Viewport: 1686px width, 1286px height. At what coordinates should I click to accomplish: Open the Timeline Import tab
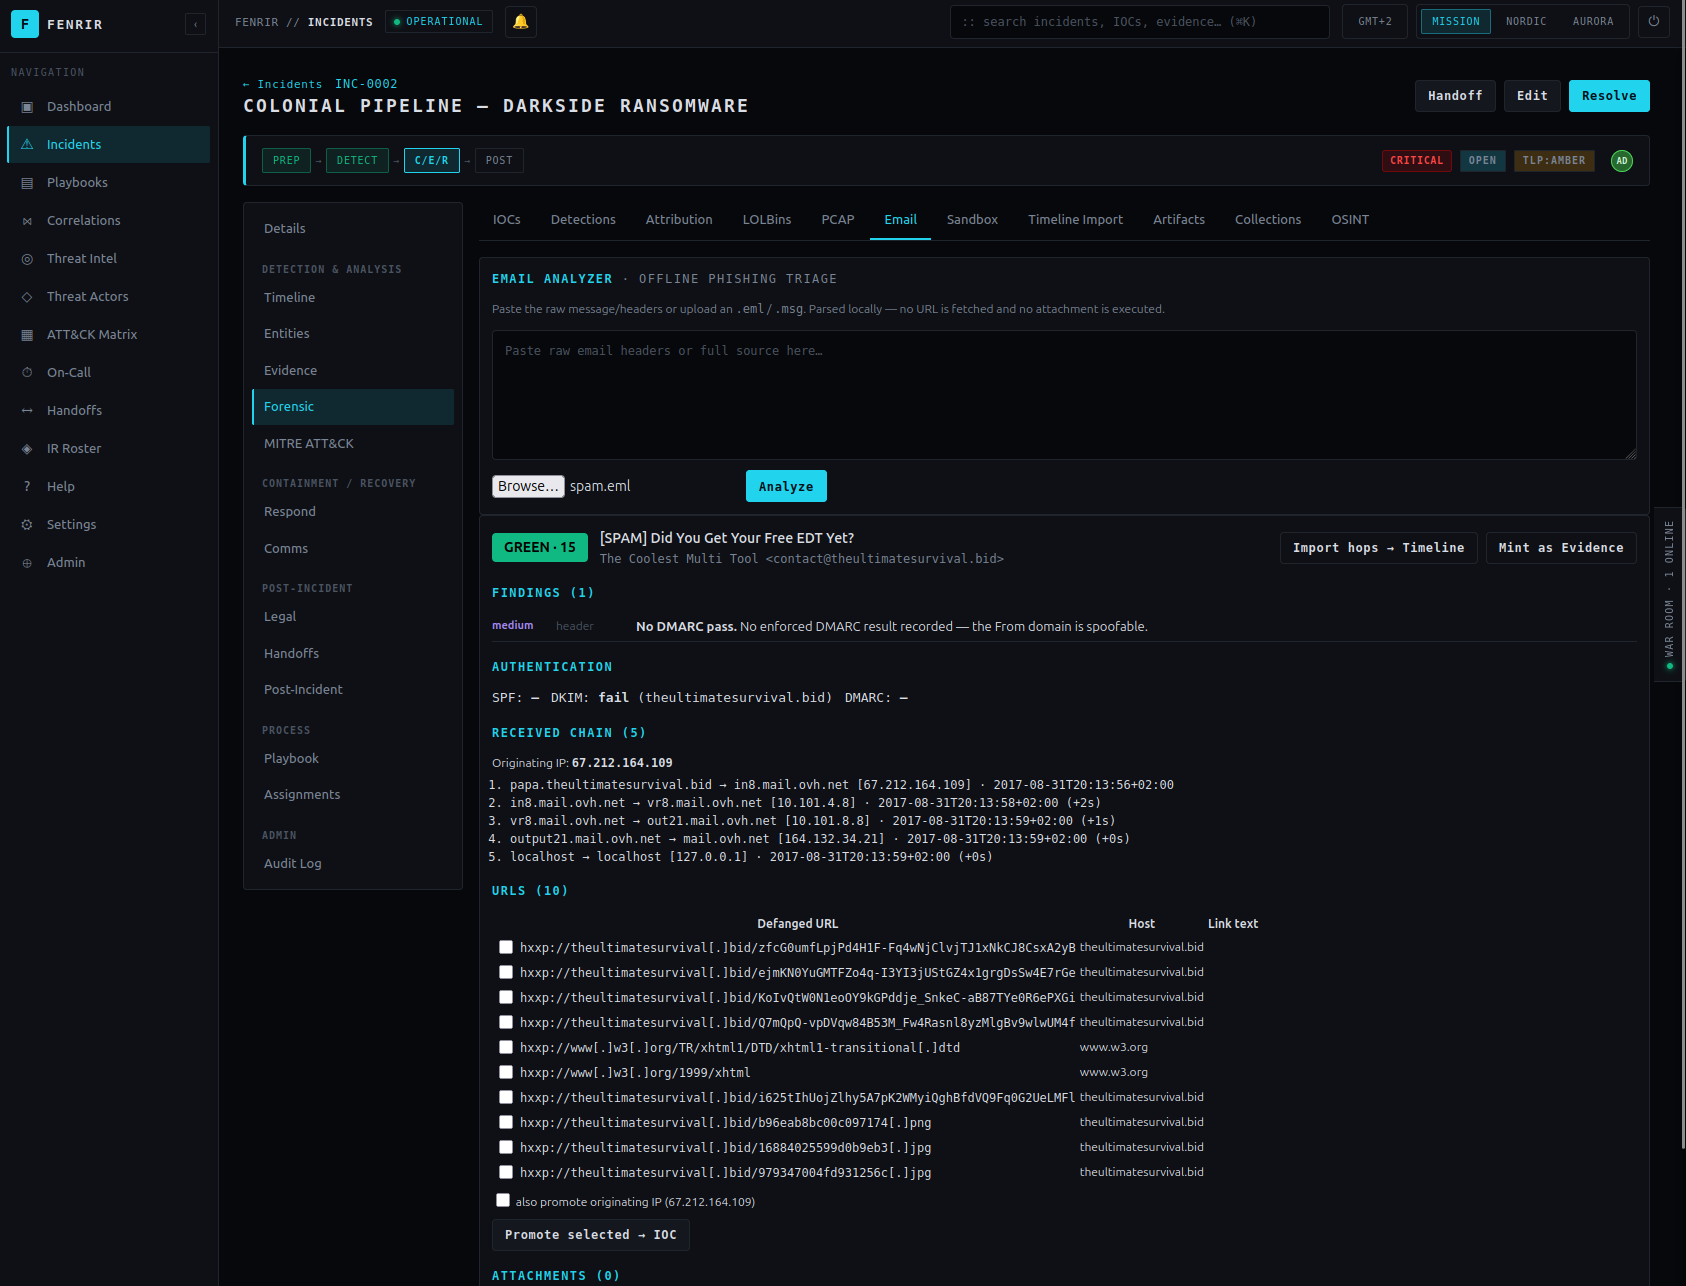(x=1075, y=220)
